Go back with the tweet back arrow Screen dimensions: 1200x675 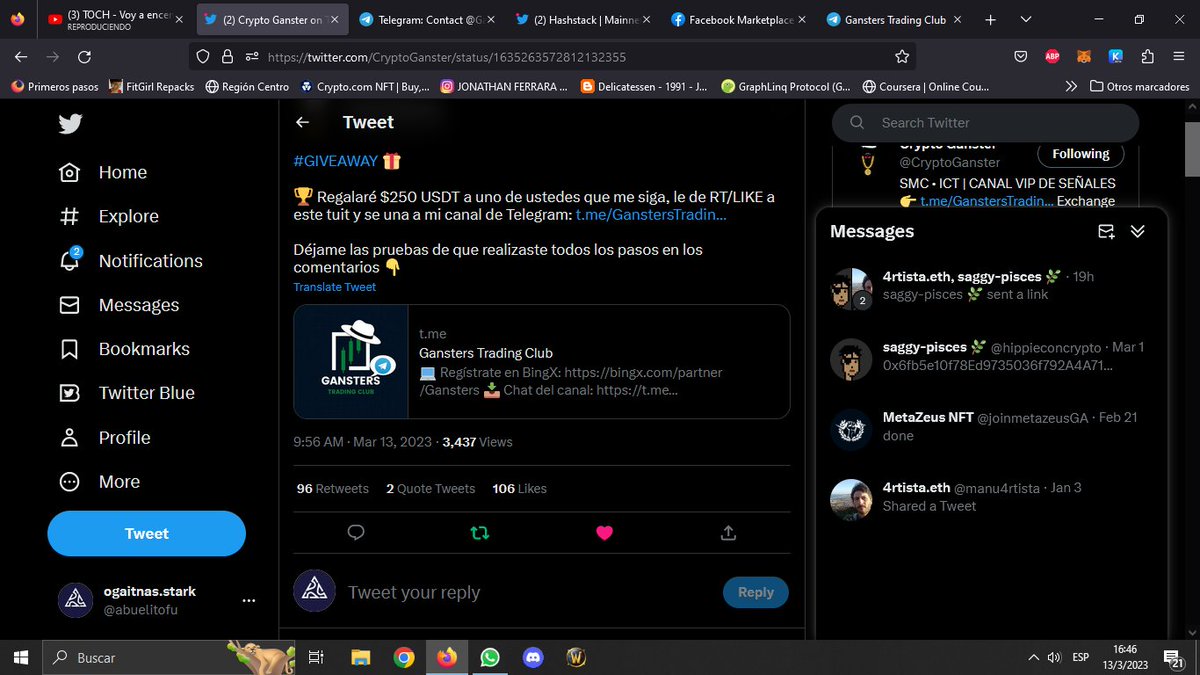click(302, 122)
